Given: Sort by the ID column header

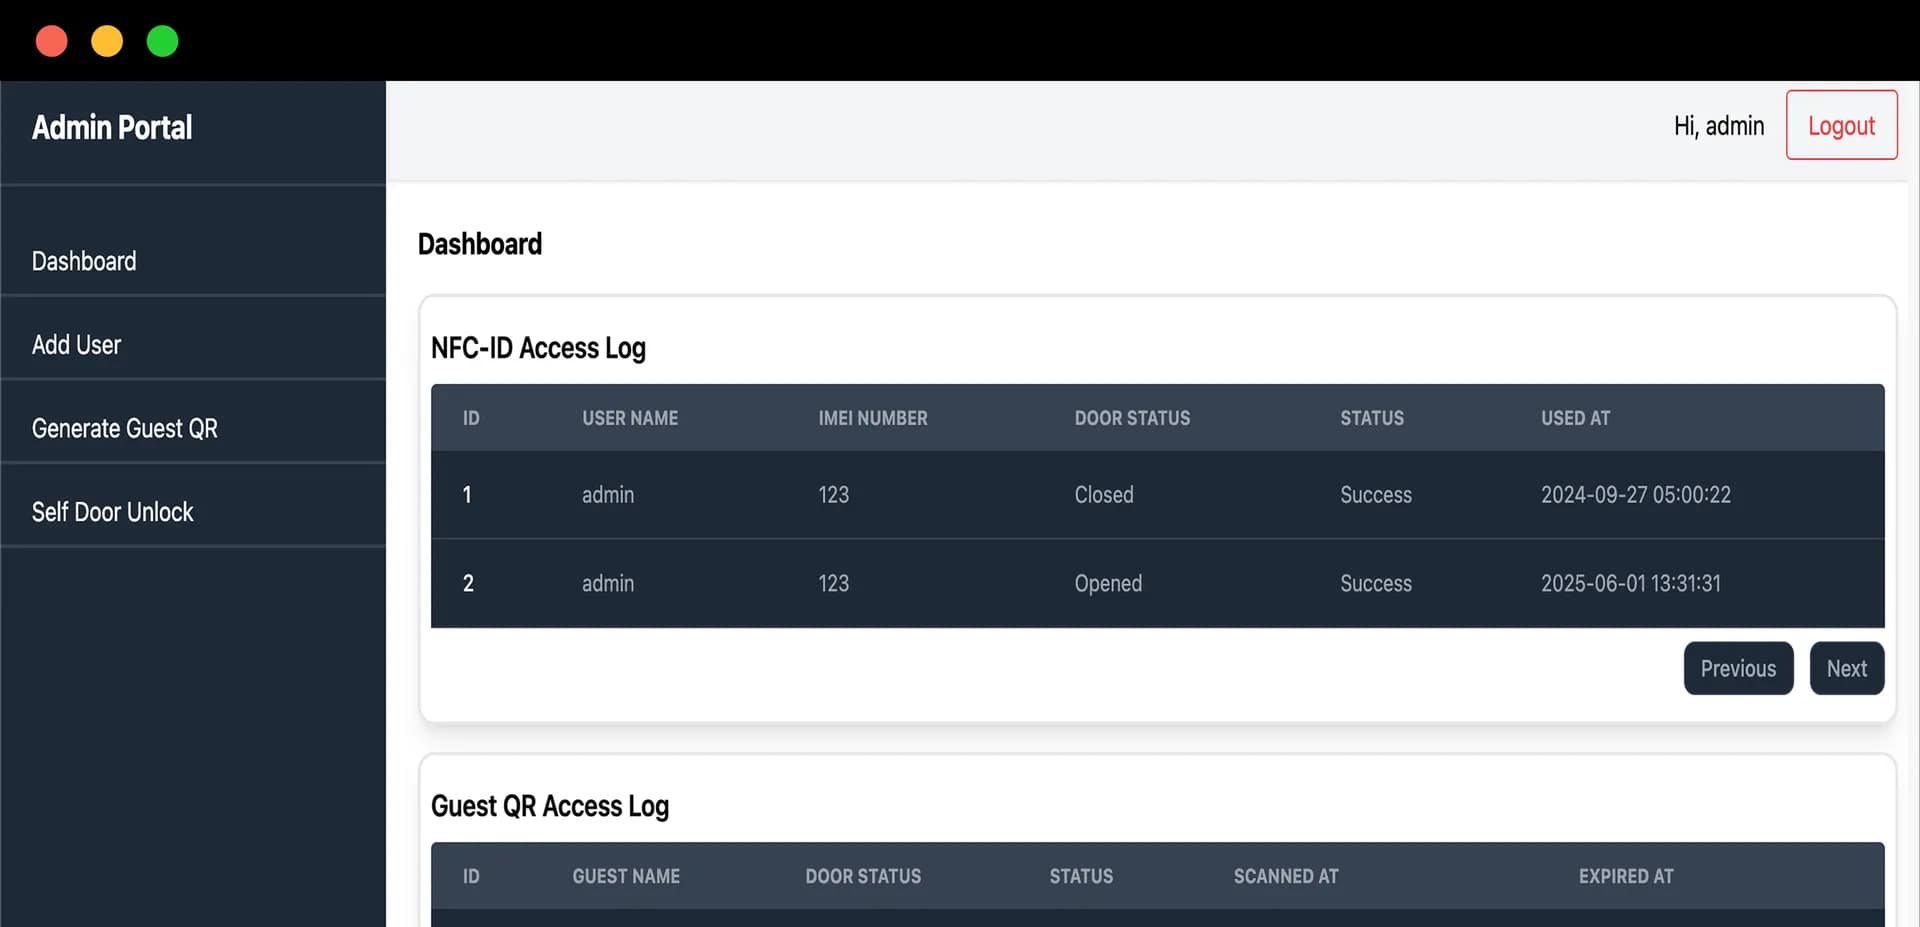Looking at the screenshot, I should pyautogui.click(x=471, y=418).
